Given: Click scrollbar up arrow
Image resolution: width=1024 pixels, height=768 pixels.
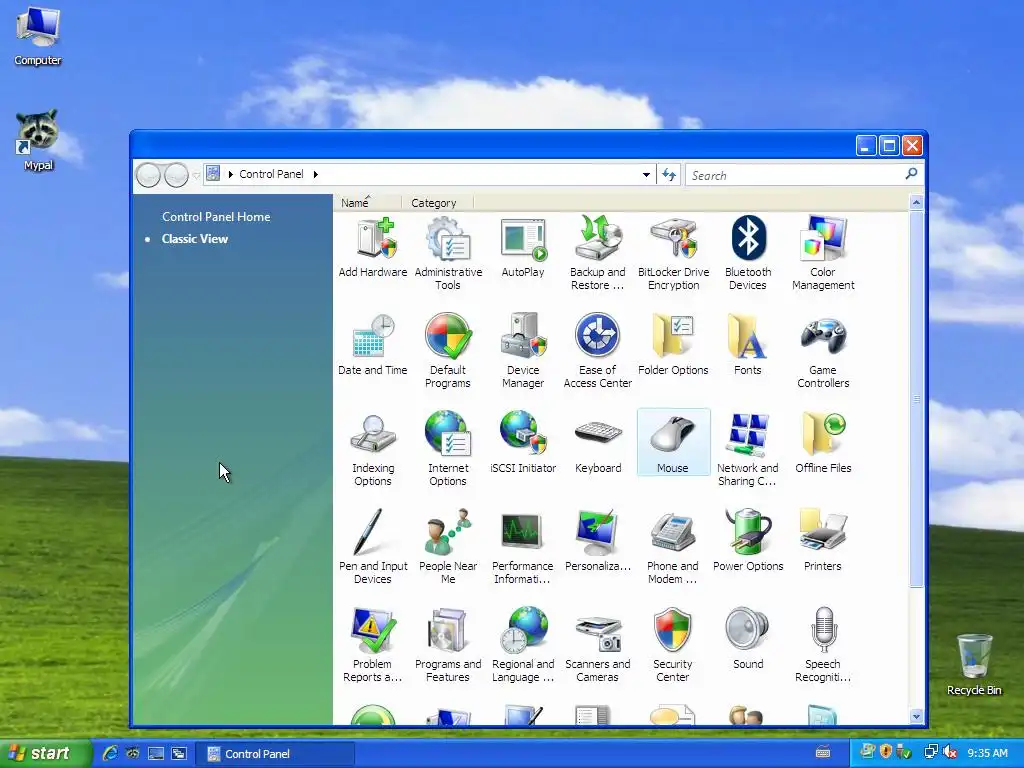Looking at the screenshot, I should [916, 202].
